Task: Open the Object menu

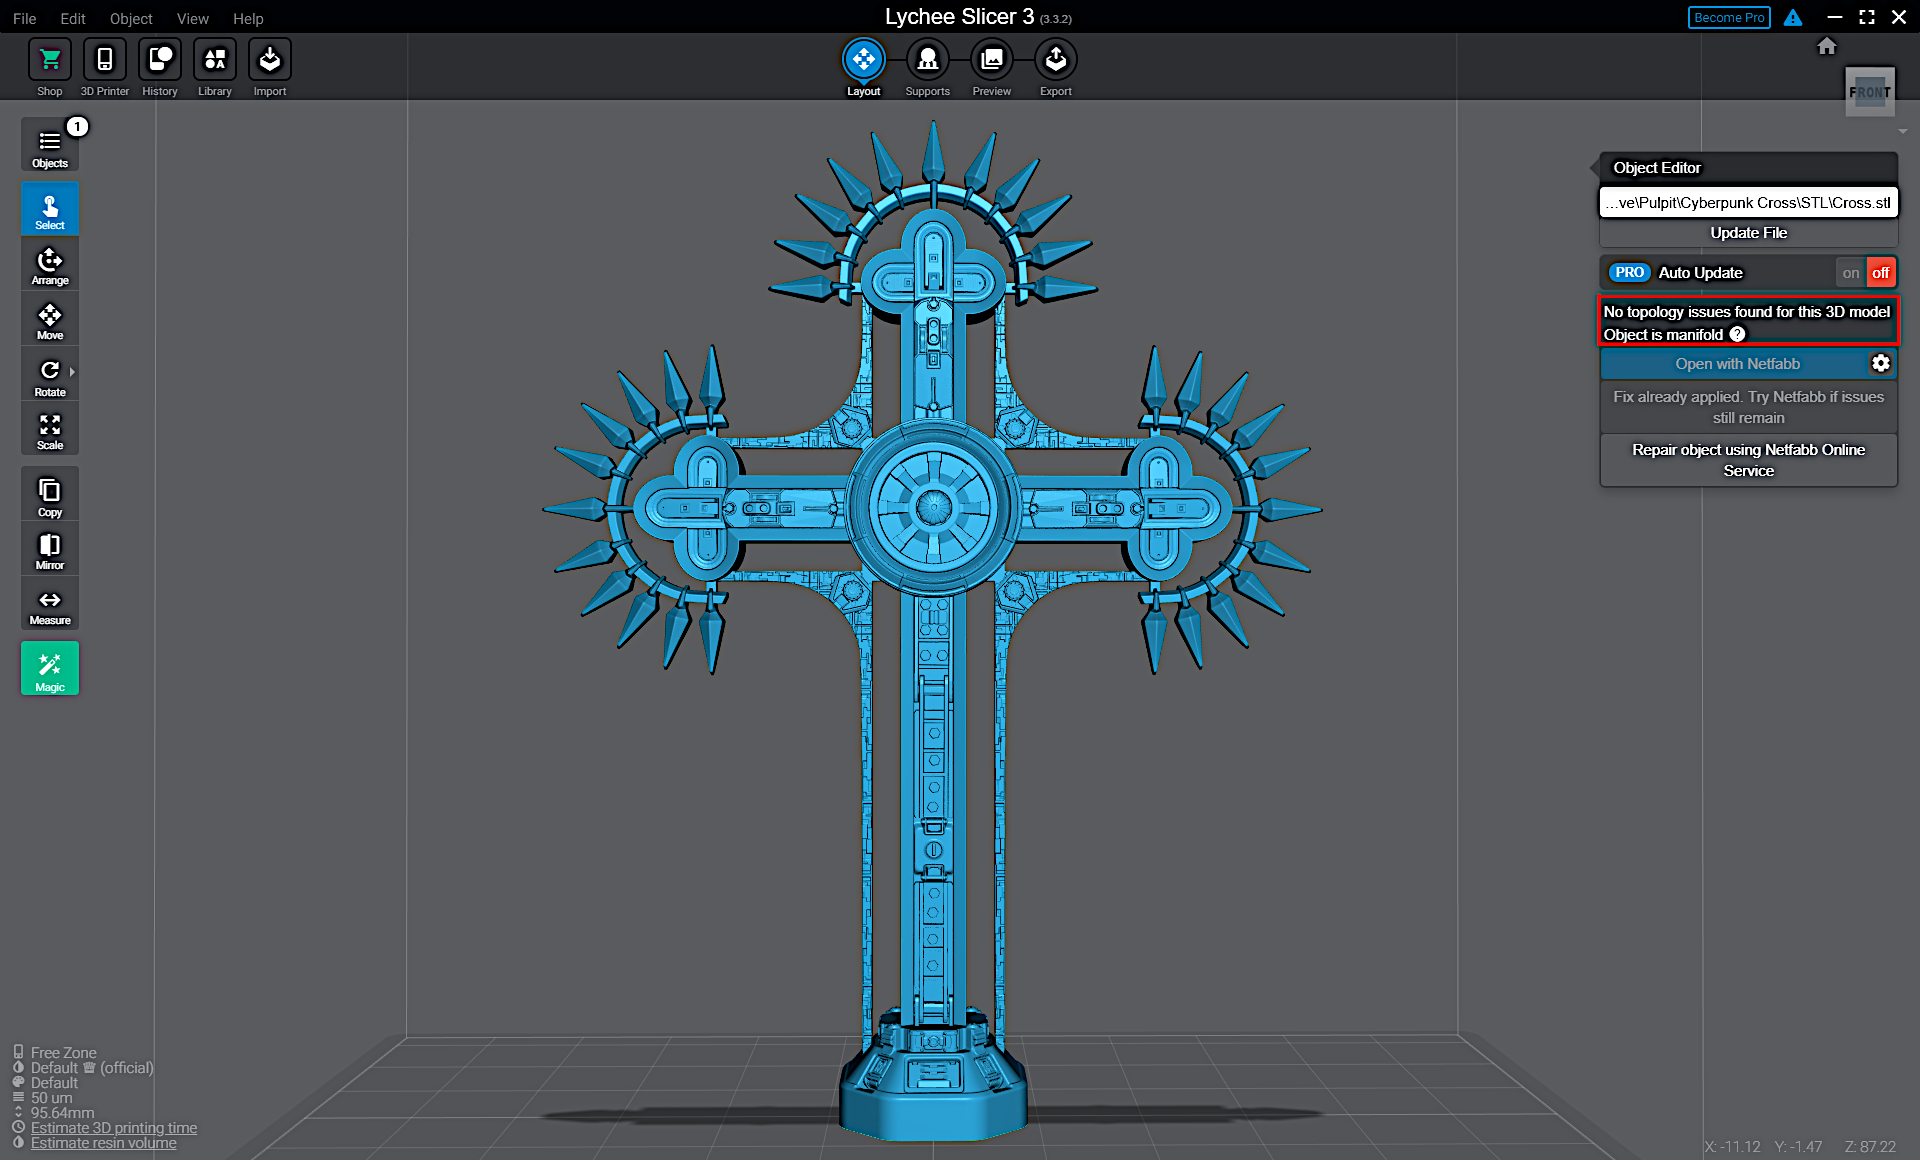Action: 131,18
